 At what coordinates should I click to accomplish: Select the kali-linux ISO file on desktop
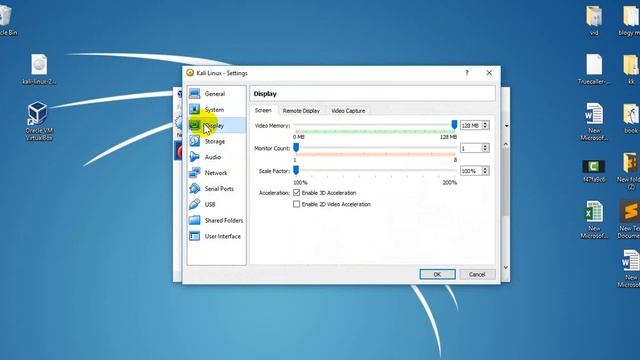(x=39, y=69)
